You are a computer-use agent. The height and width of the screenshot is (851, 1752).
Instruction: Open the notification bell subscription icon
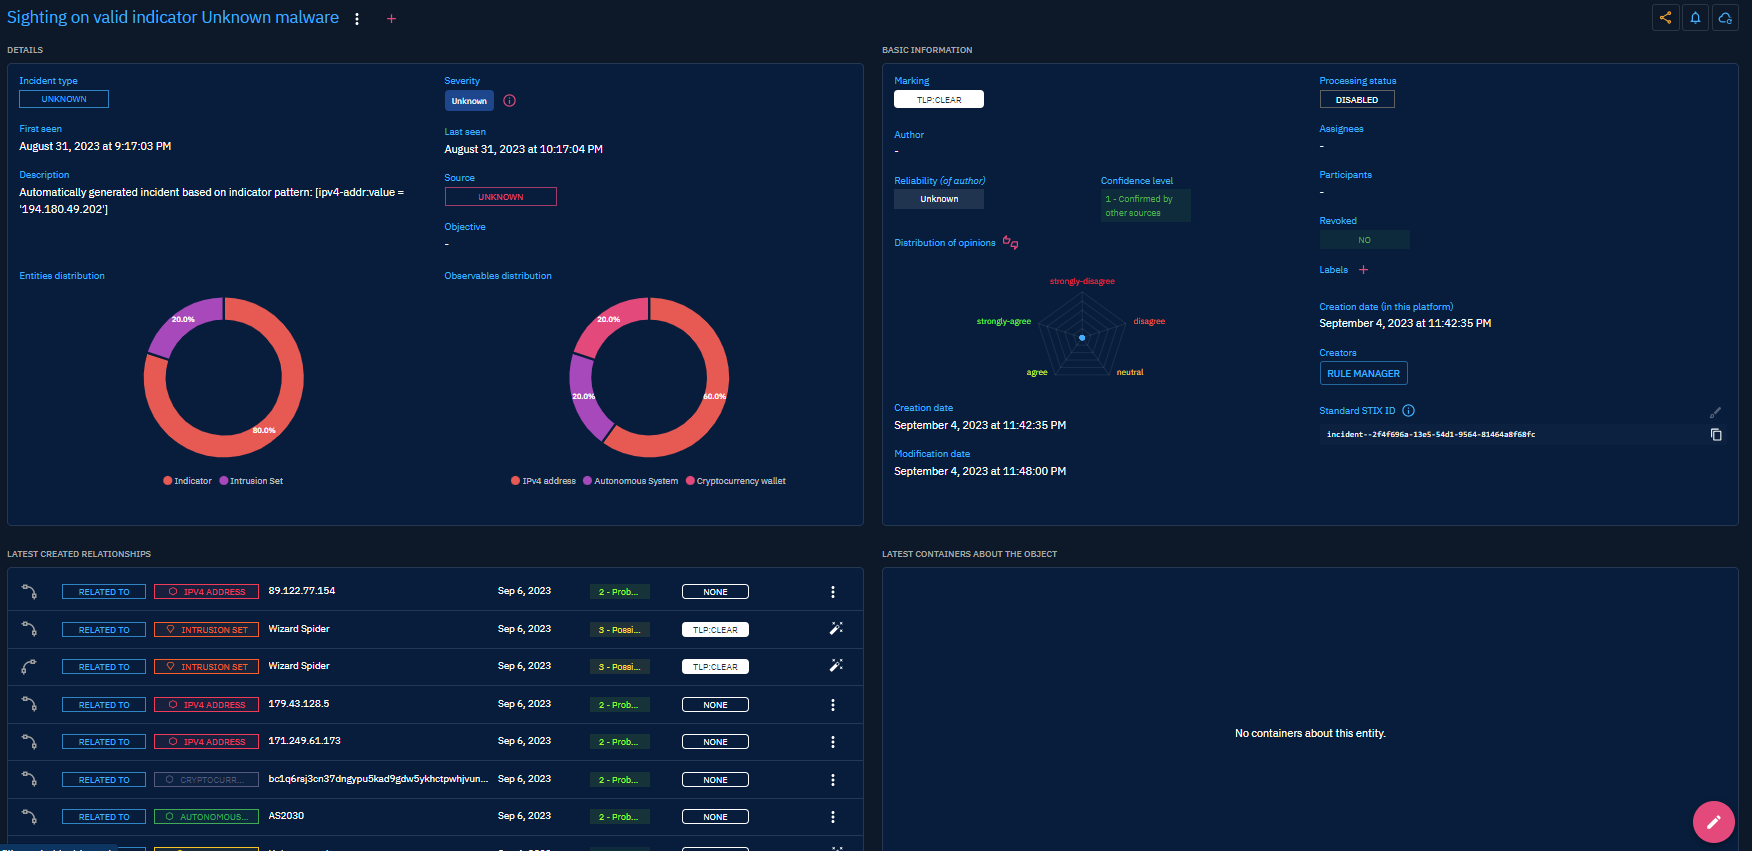[1695, 18]
